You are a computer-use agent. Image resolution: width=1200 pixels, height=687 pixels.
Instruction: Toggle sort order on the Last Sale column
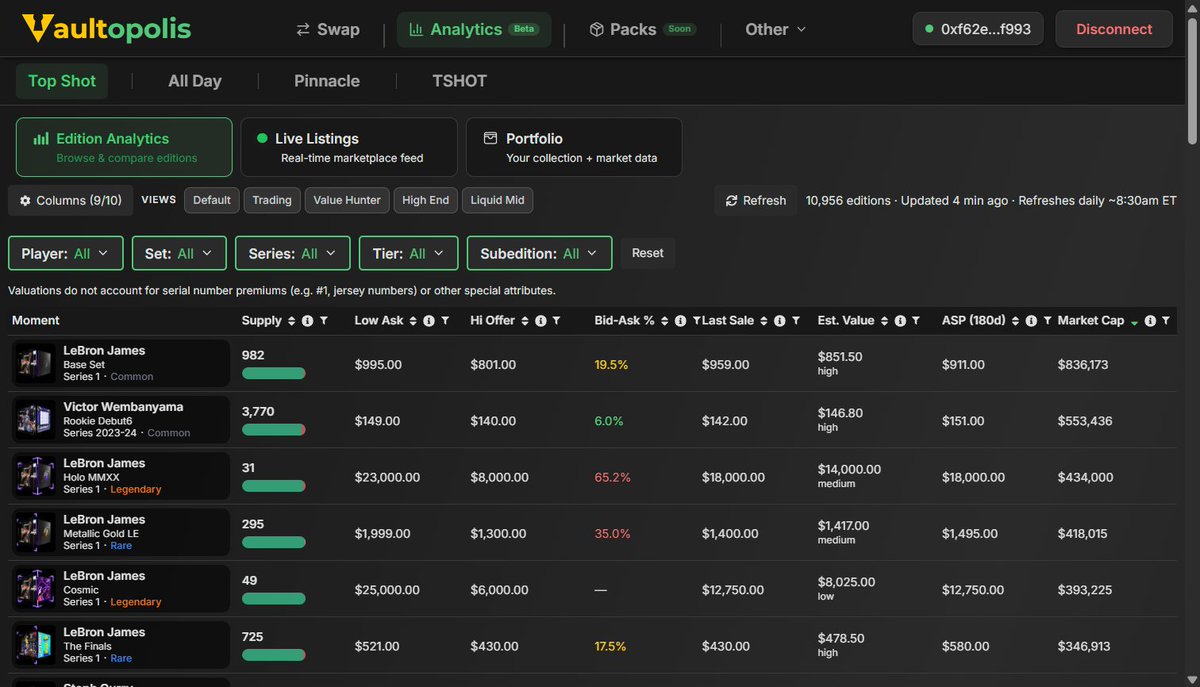coord(762,320)
